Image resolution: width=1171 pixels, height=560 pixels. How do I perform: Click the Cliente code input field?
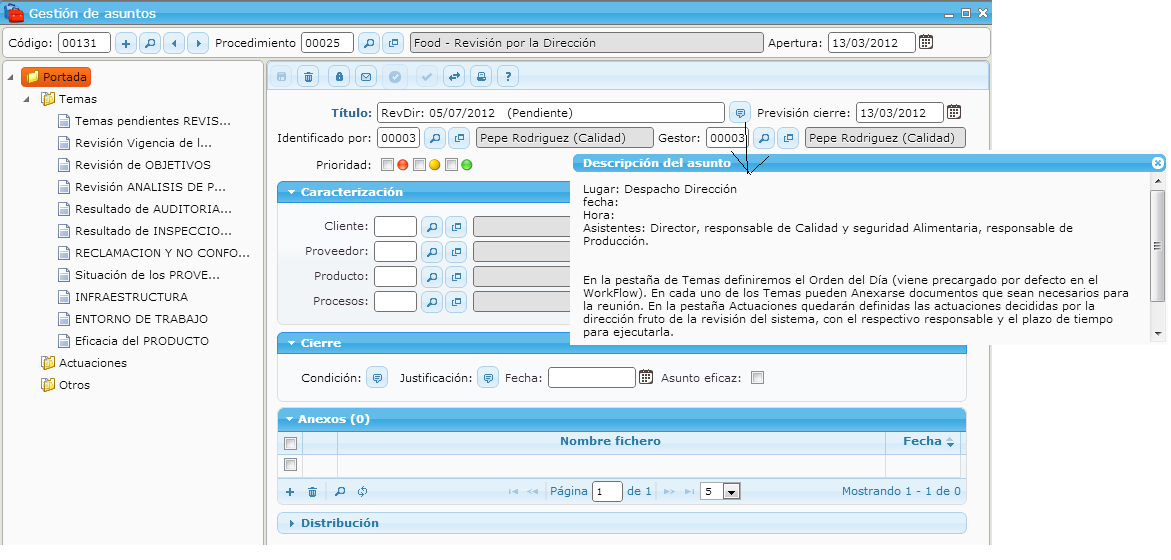395,226
